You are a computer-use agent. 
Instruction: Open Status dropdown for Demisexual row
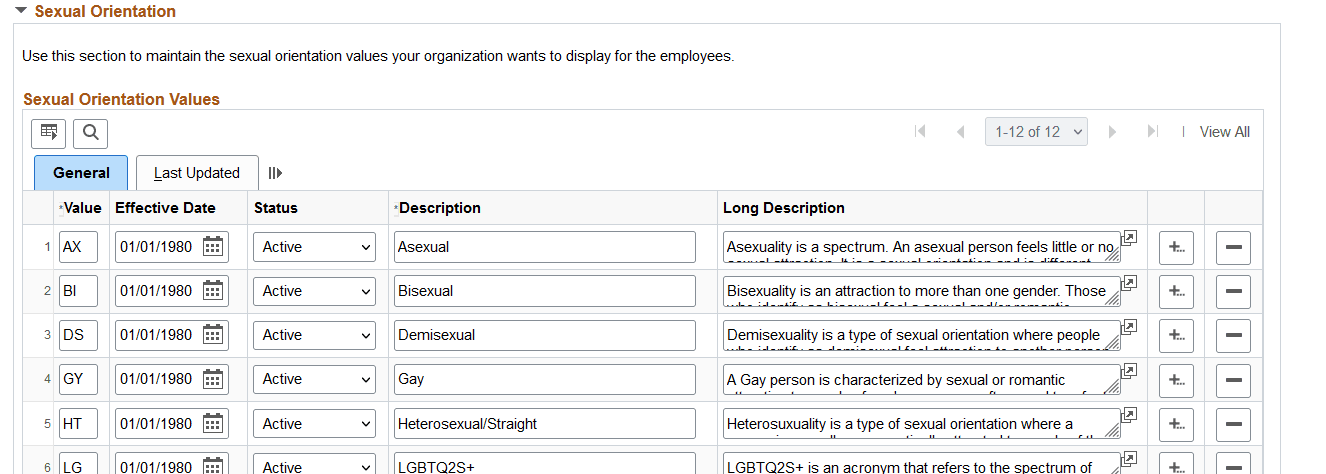coord(314,335)
